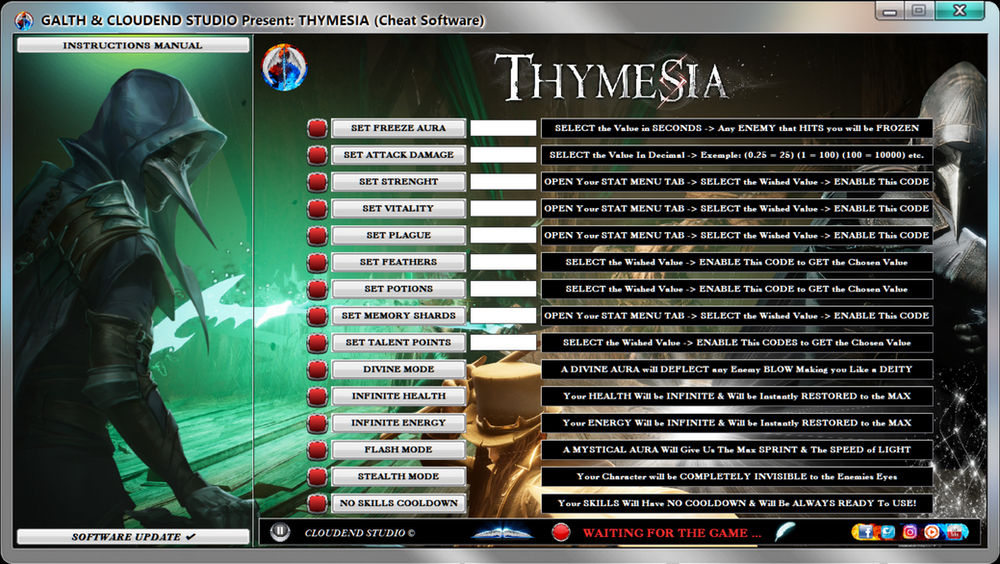Click the WAITING FOR THE GAME status text
The image size is (1000, 564).
click(x=672, y=533)
